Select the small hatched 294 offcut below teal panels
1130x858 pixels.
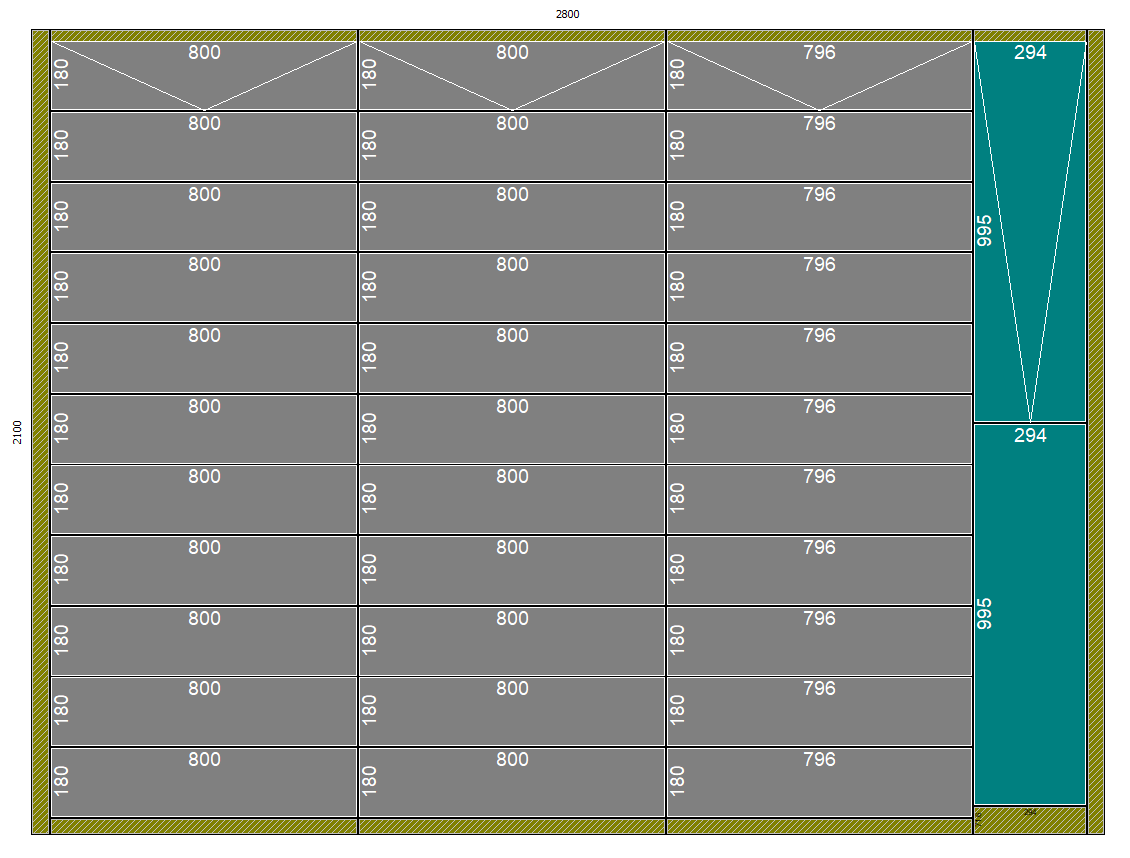(1030, 820)
